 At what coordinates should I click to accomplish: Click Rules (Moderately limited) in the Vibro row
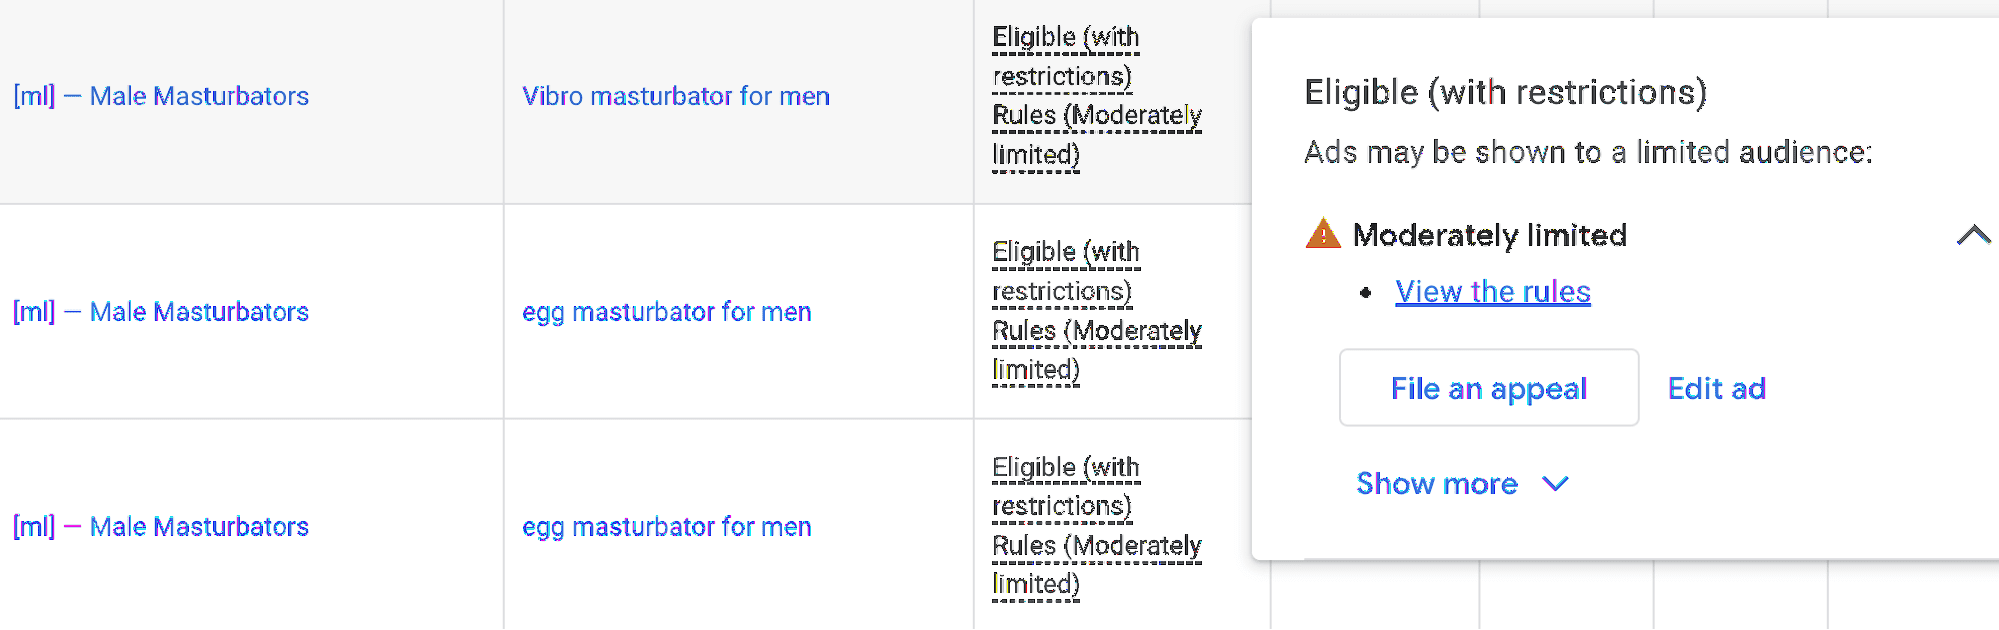[x=1096, y=135]
